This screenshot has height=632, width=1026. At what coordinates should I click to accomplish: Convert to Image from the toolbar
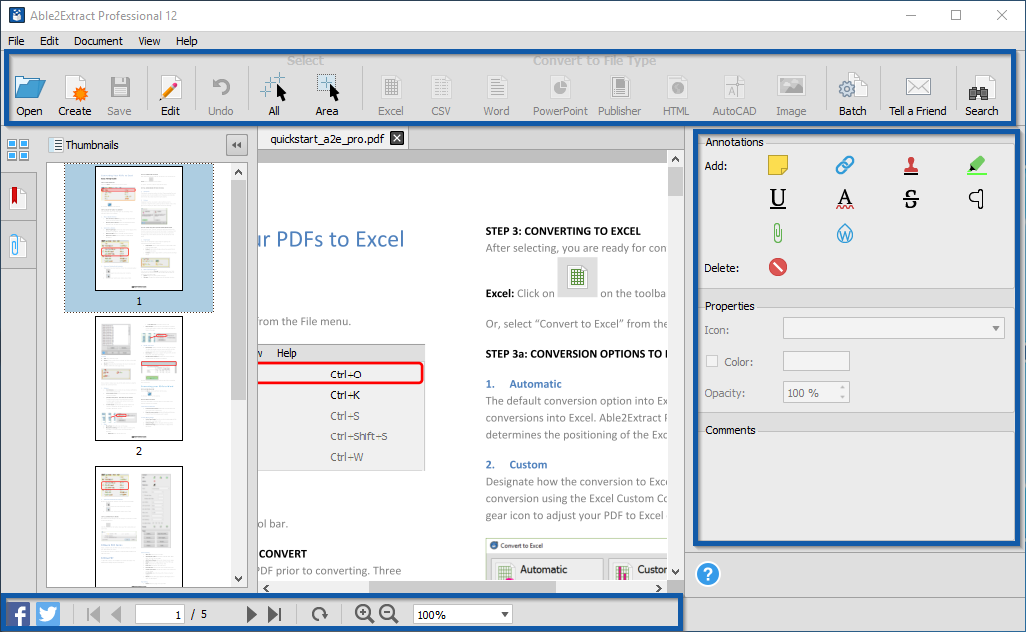tap(791, 96)
